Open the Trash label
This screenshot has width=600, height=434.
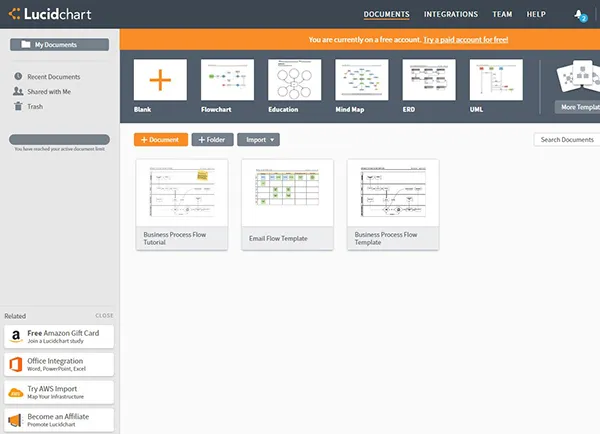(x=35, y=106)
